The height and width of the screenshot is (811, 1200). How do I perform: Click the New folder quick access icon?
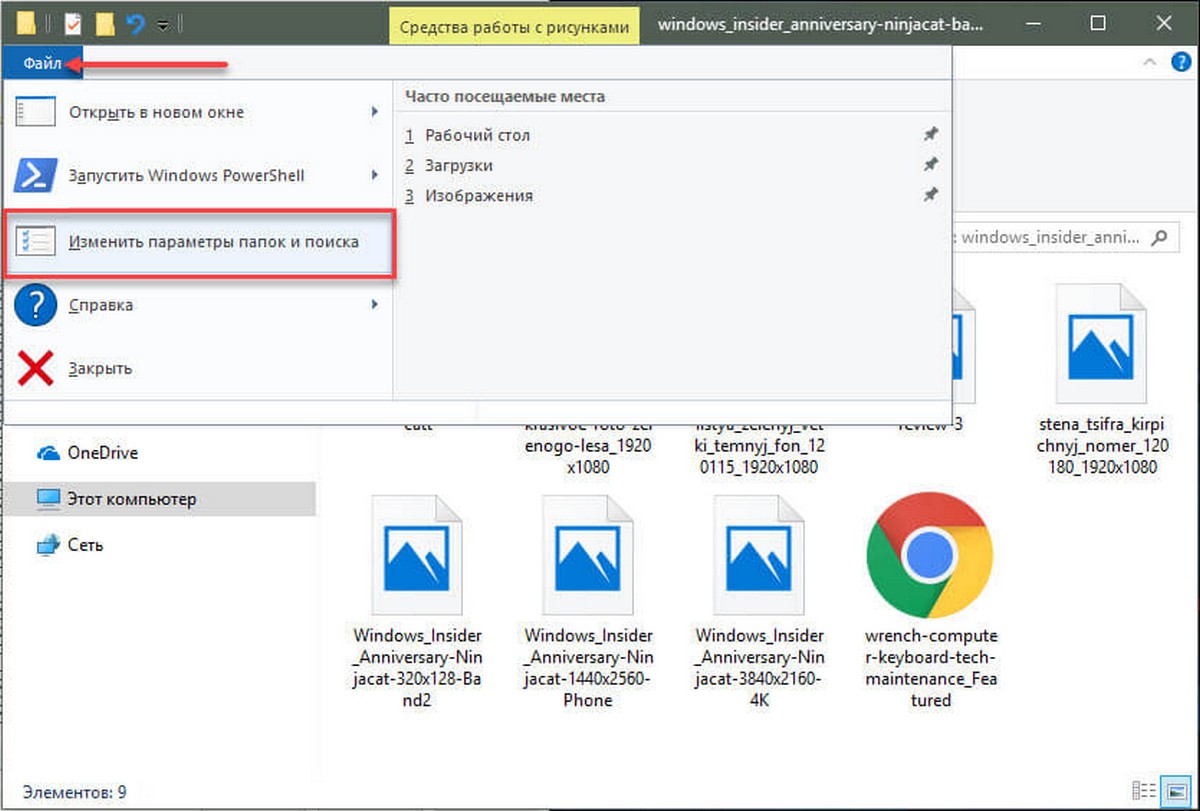pos(104,23)
